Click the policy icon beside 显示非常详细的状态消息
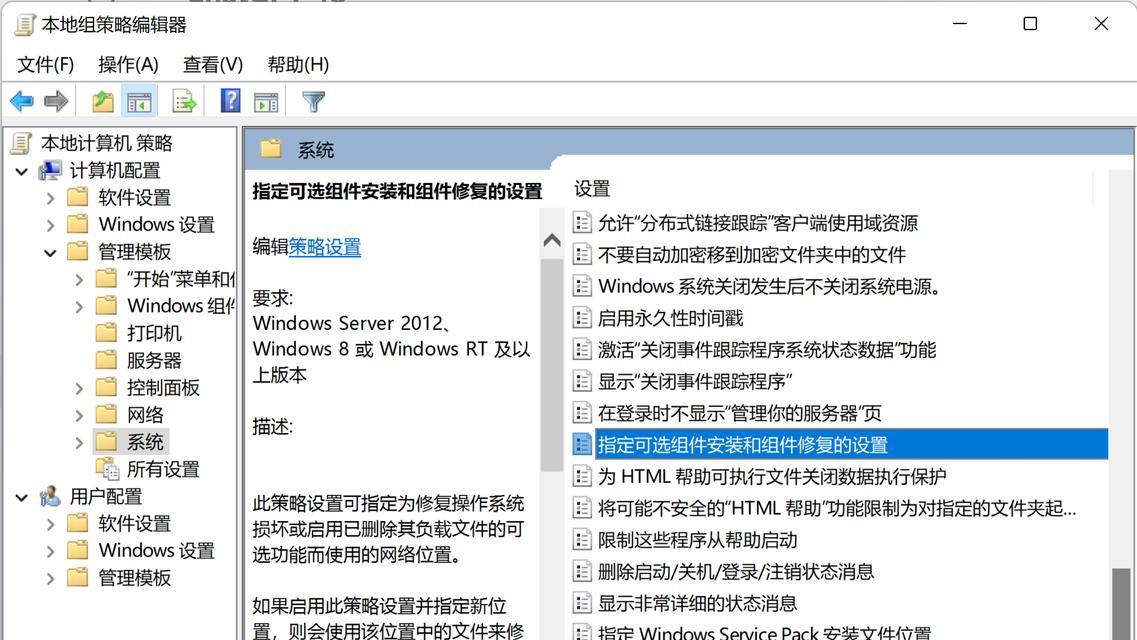This screenshot has height=640, width=1137. [x=582, y=603]
